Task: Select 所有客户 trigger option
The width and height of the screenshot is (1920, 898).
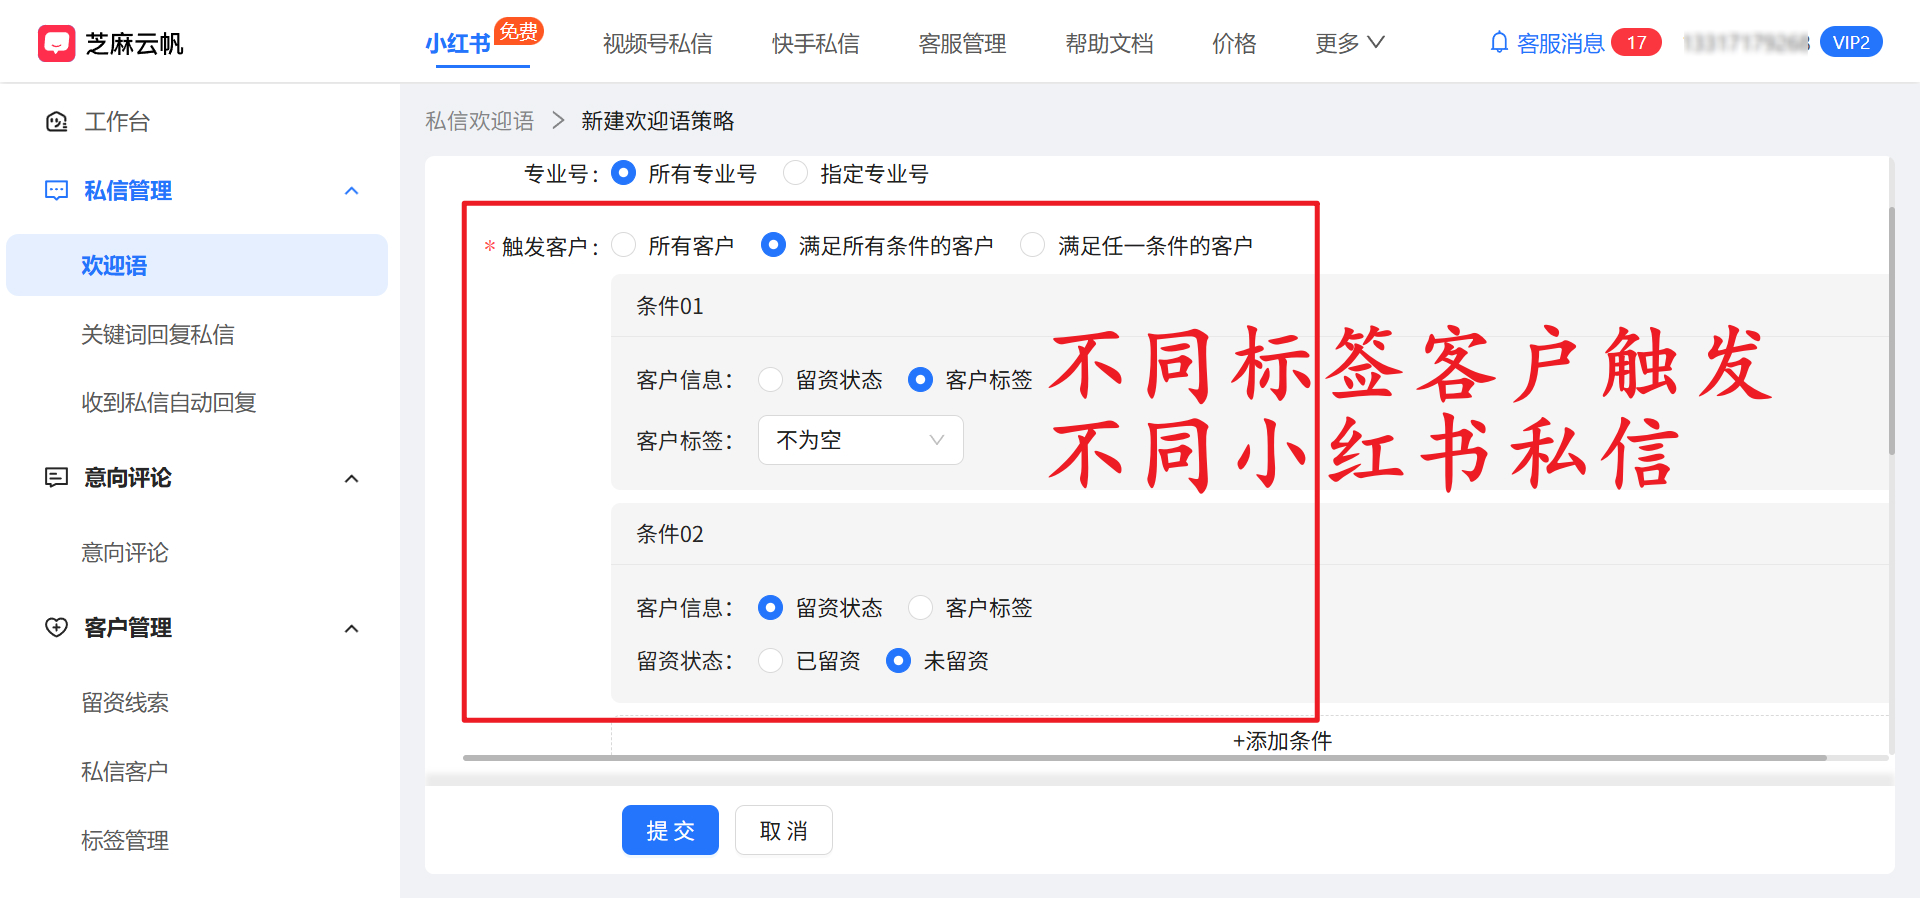Action: click(x=623, y=245)
